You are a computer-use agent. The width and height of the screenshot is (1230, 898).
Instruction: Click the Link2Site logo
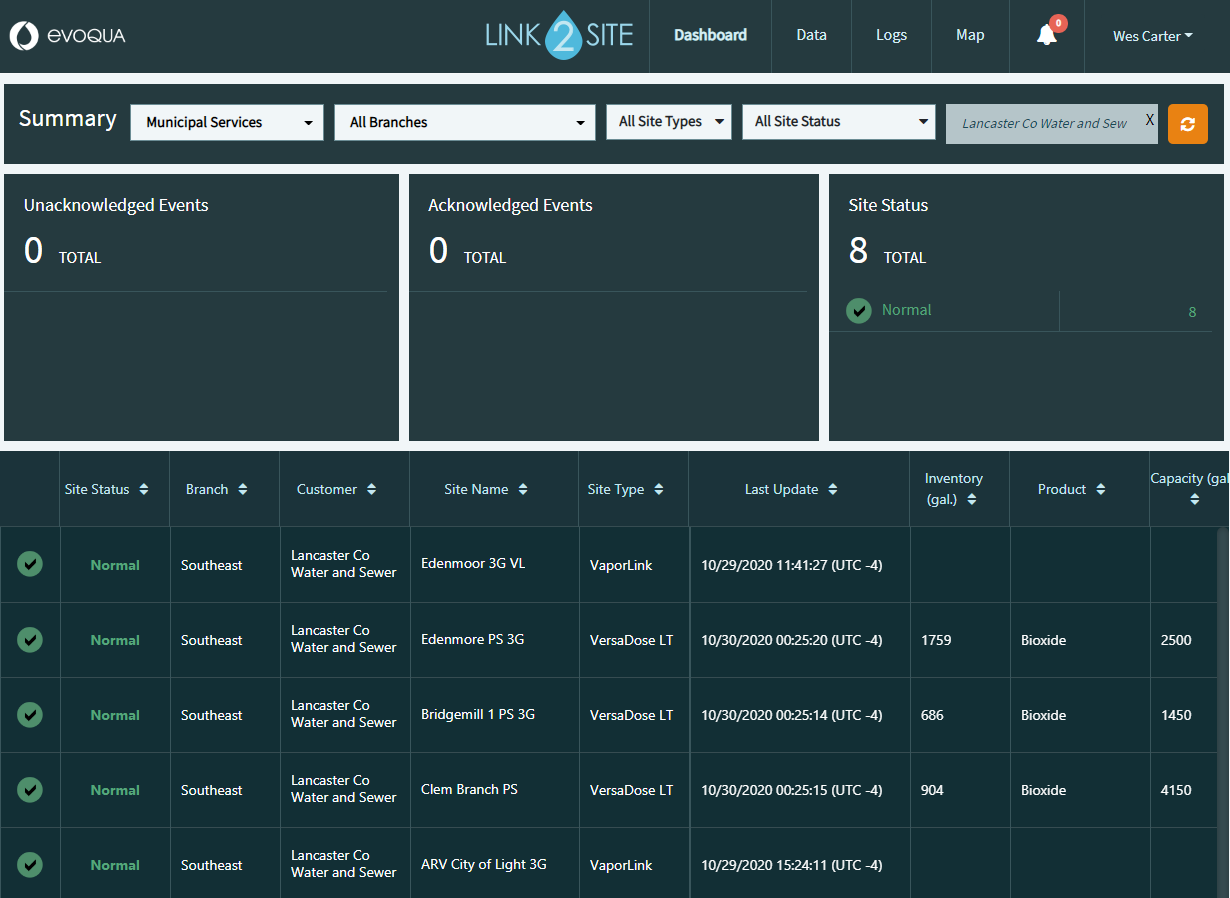(559, 36)
